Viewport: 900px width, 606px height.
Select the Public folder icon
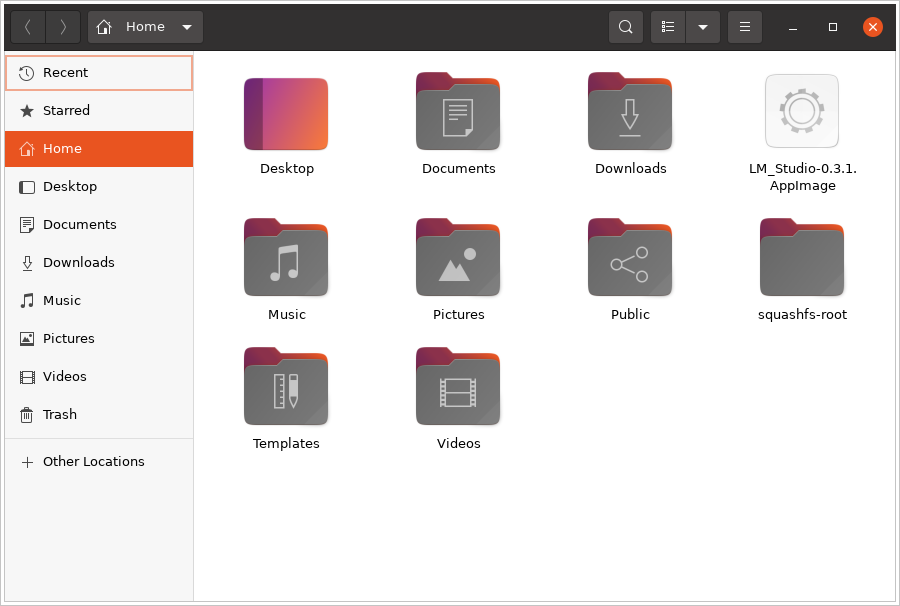pyautogui.click(x=630, y=257)
